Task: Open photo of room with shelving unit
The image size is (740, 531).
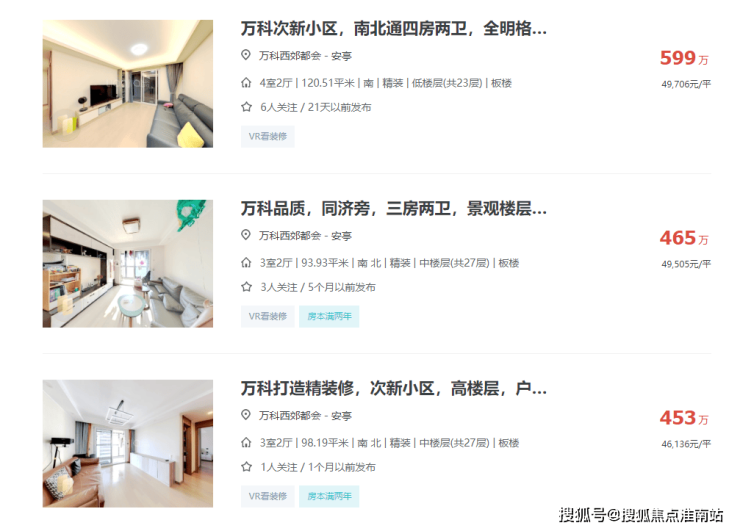Action: pyautogui.click(x=128, y=263)
